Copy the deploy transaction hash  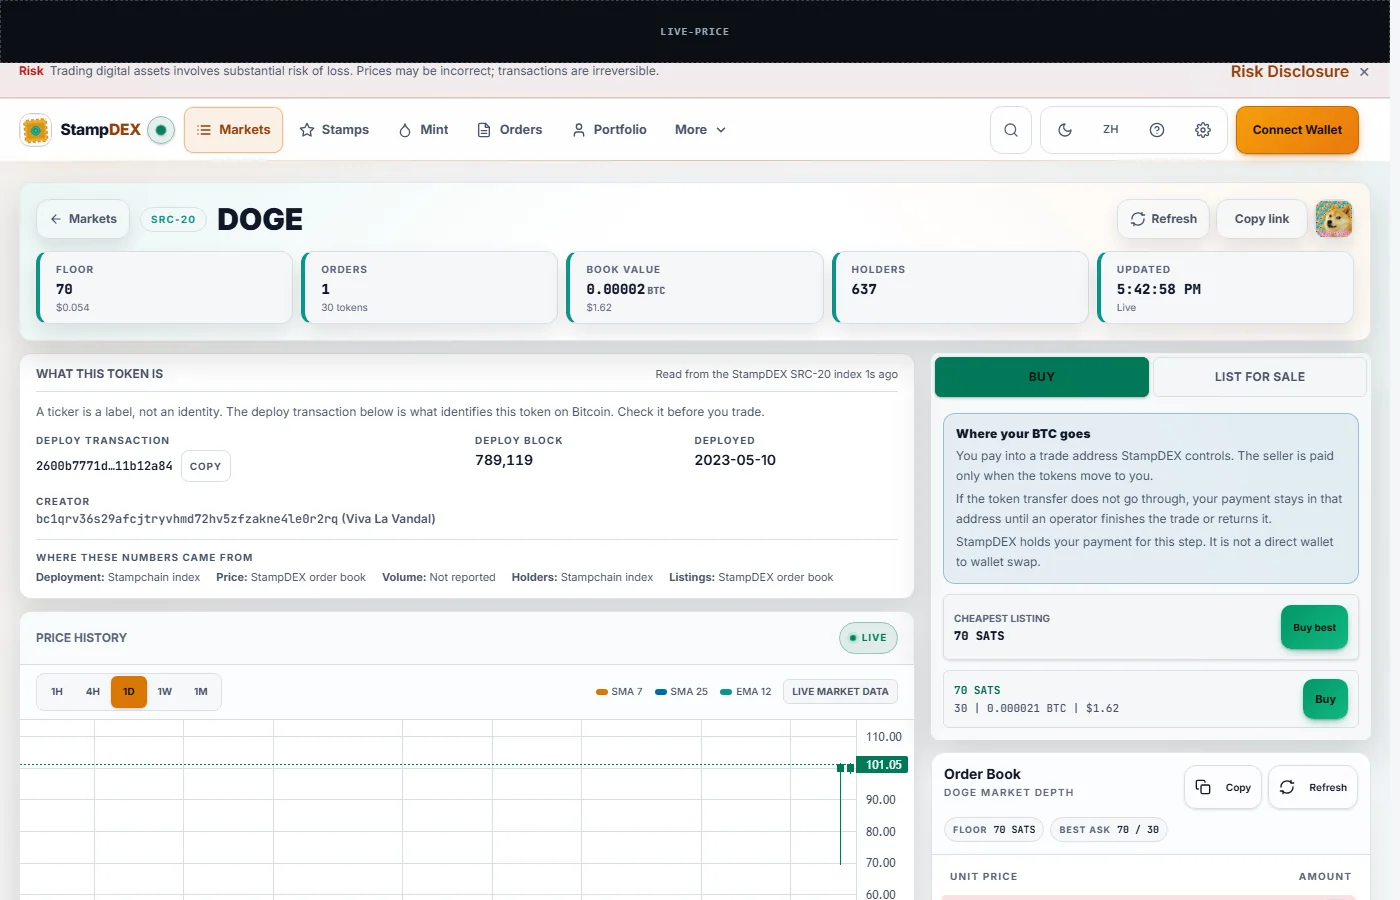coord(206,466)
